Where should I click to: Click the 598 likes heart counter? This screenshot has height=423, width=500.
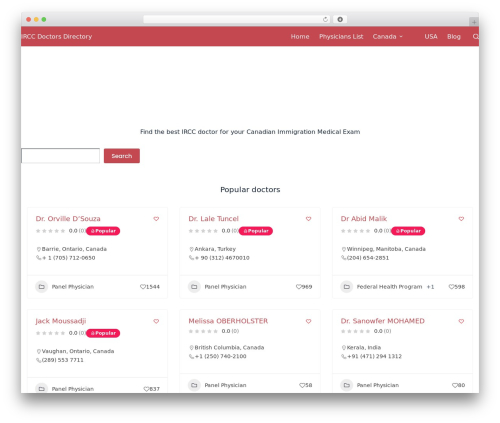pyautogui.click(x=457, y=287)
